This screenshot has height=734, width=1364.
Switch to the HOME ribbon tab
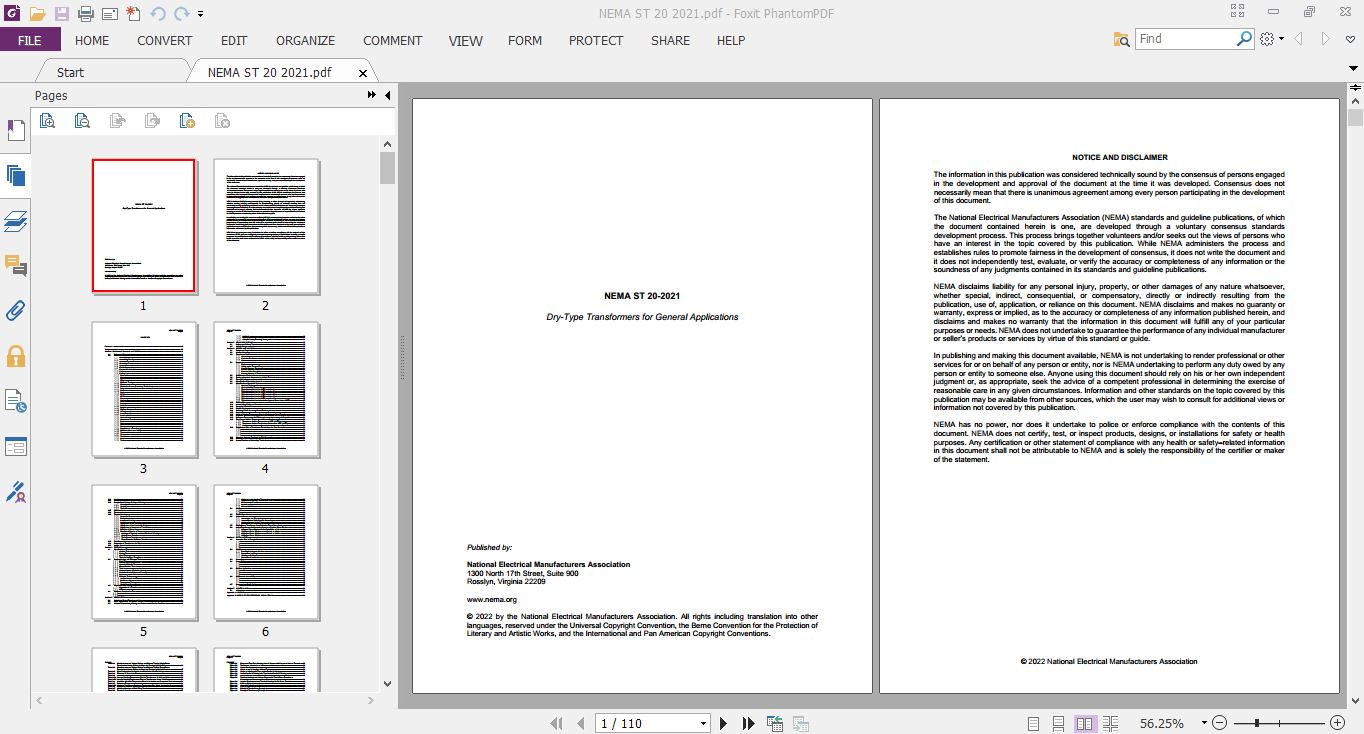[92, 40]
